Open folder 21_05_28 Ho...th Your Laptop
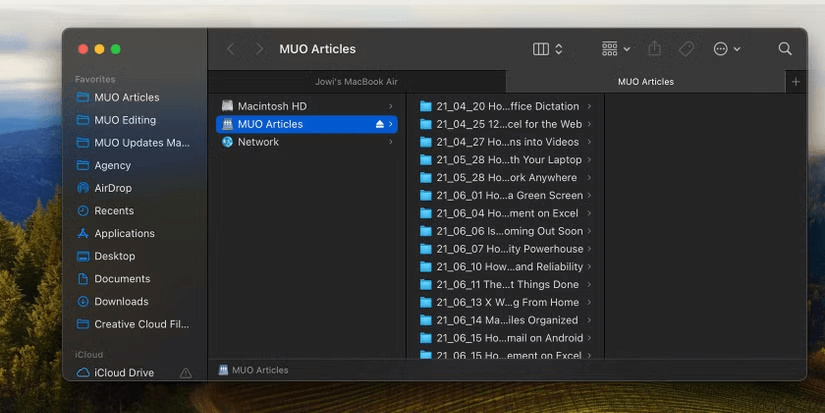825x413 pixels. (x=506, y=159)
